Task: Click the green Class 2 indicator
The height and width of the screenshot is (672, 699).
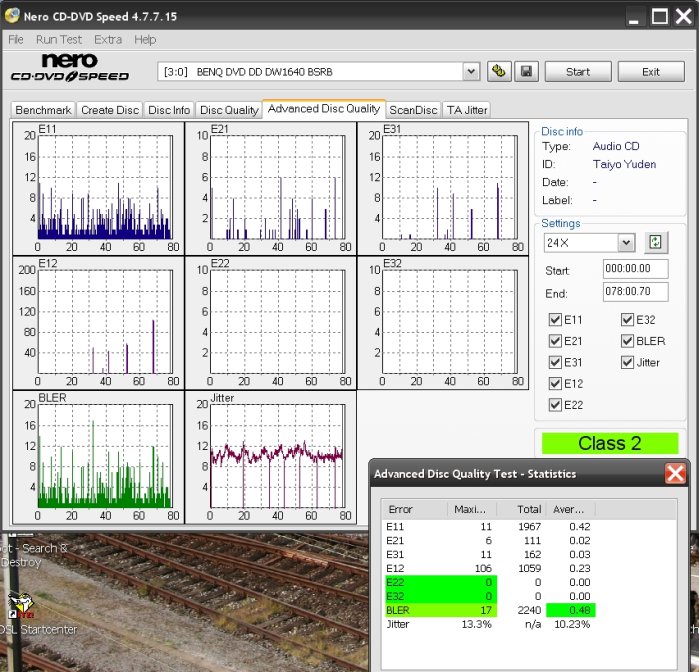Action: [x=610, y=443]
